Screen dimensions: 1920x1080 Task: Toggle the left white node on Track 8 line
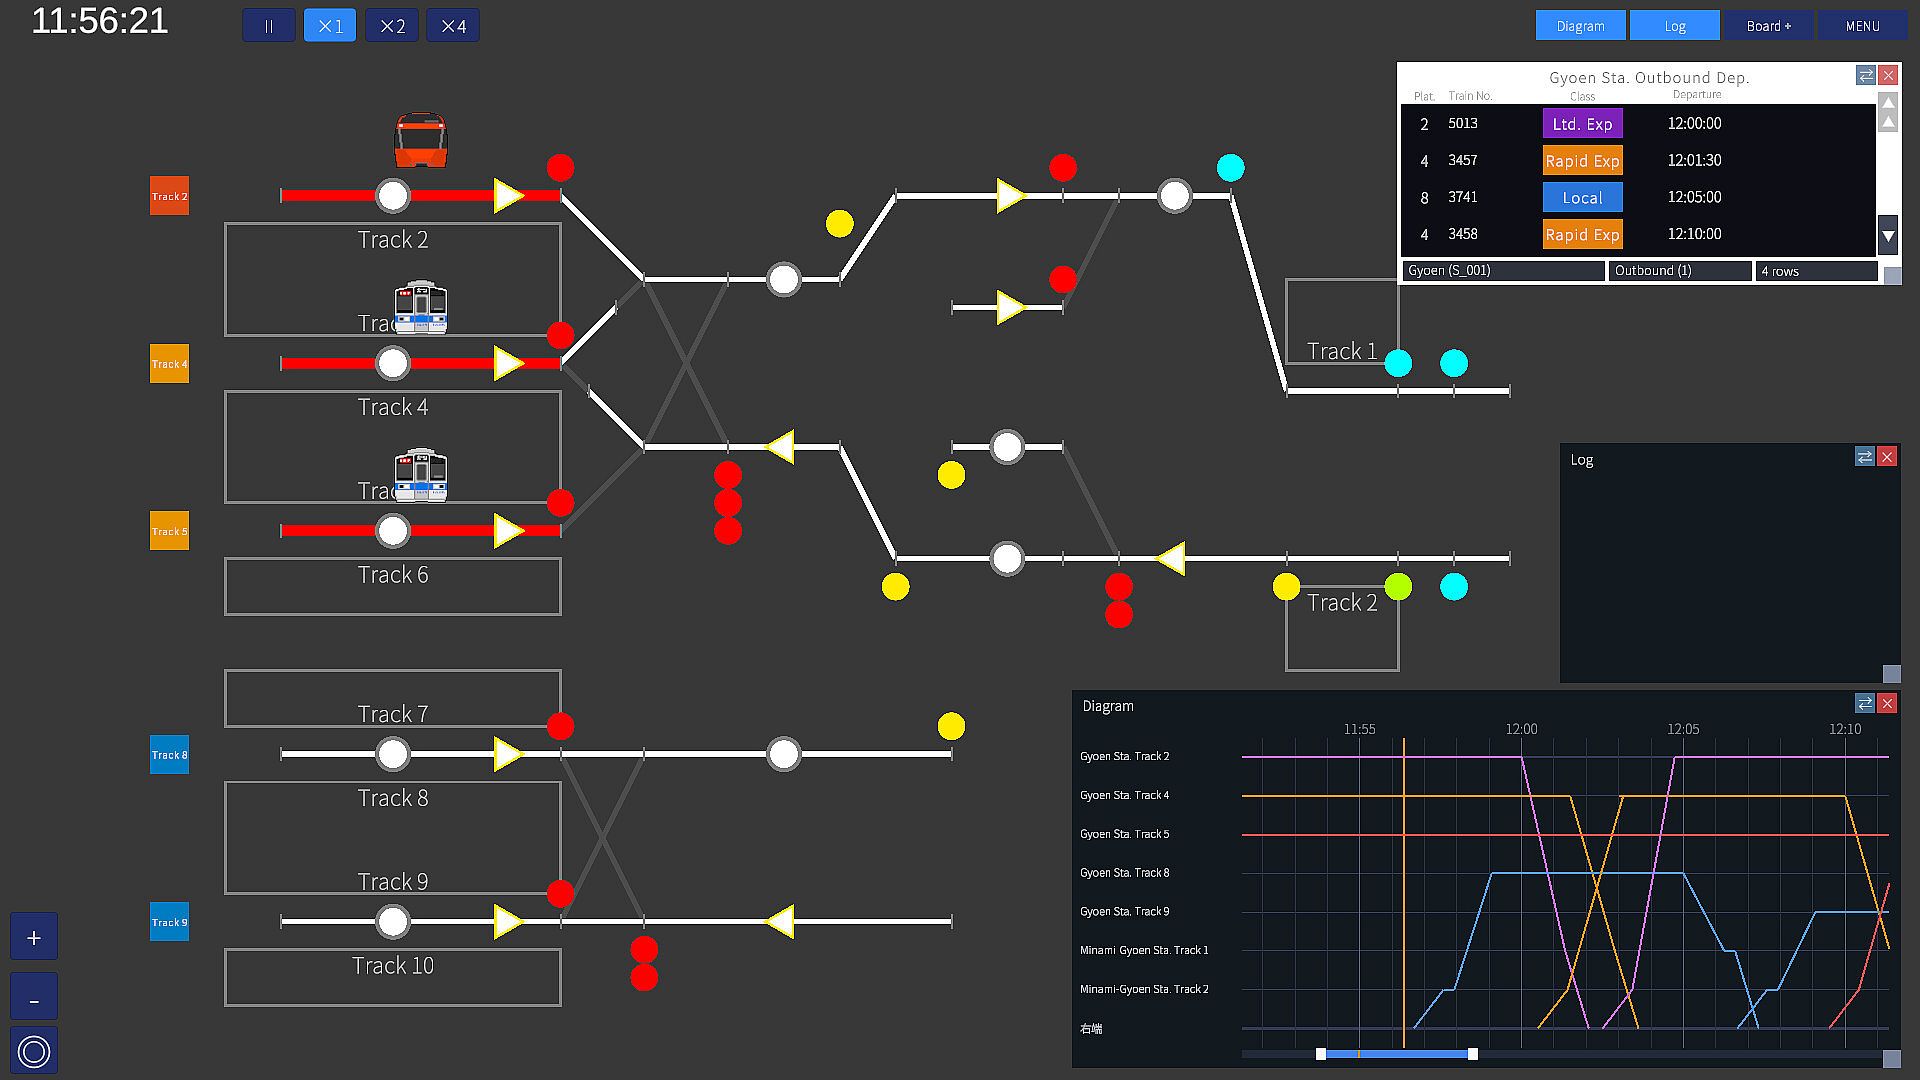coord(393,754)
